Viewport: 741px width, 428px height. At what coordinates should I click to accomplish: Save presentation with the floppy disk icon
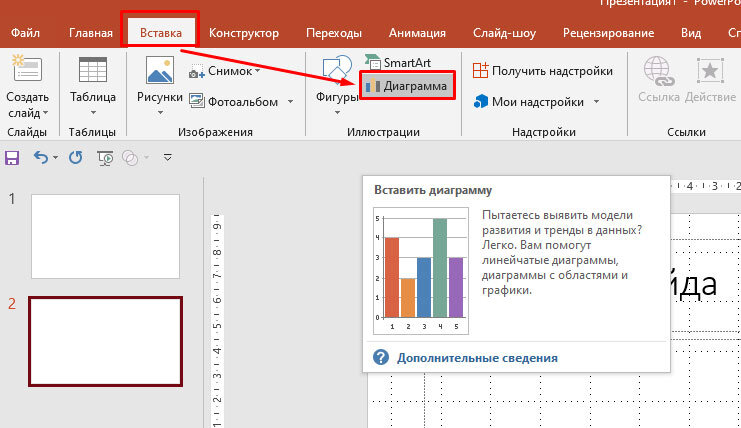tap(12, 158)
